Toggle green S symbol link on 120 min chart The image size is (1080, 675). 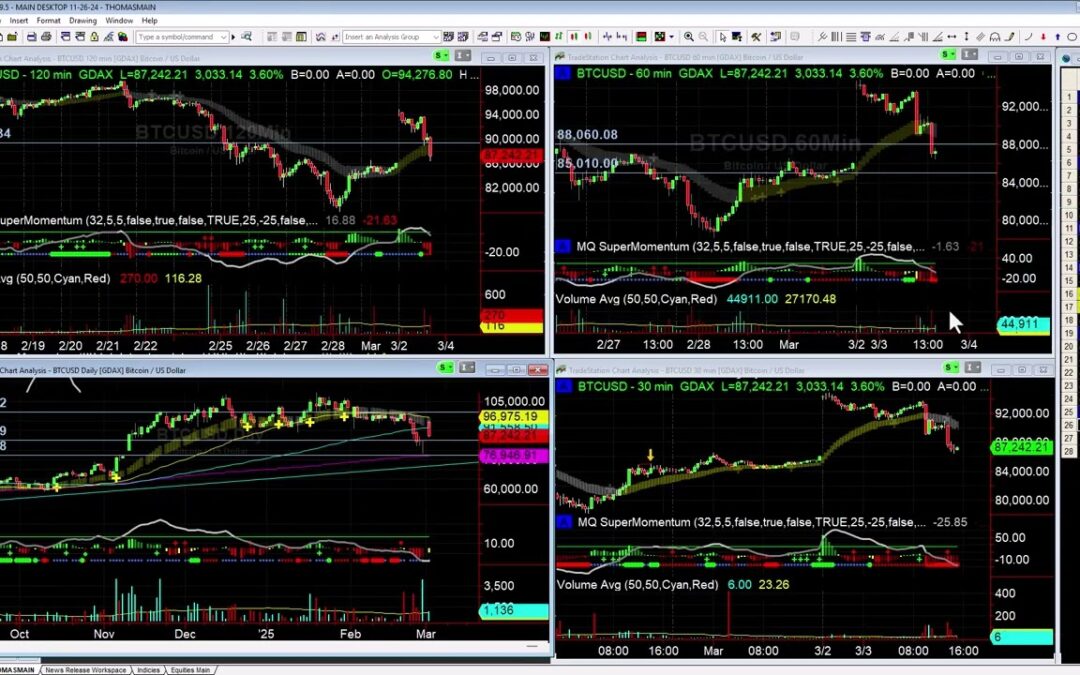439,56
